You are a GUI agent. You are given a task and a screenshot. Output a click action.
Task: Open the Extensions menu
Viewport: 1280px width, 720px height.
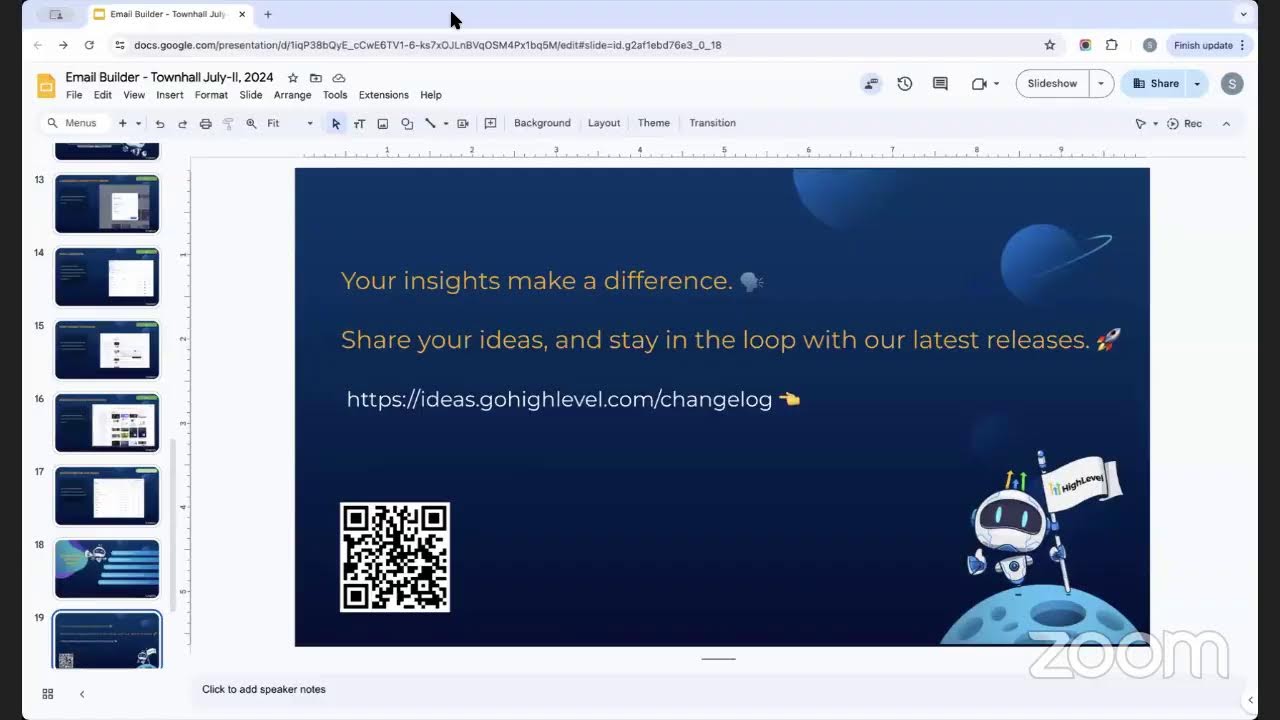[x=384, y=95]
